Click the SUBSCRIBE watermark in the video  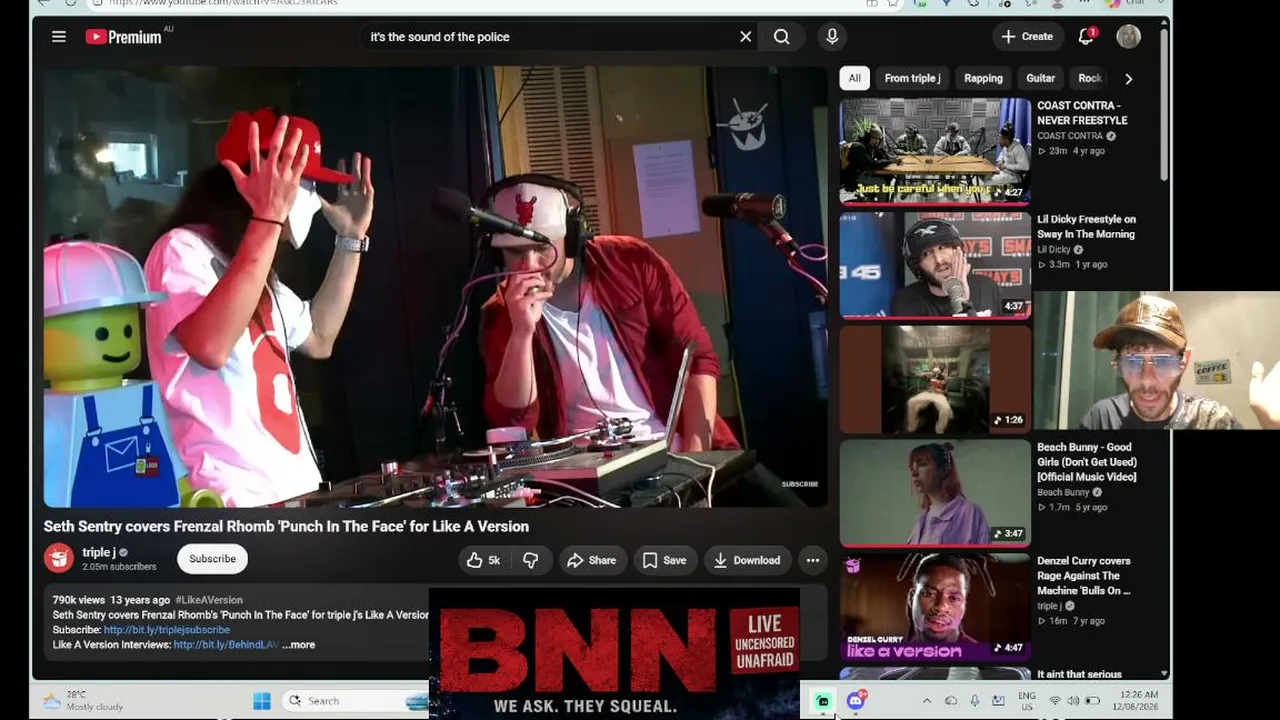(x=800, y=484)
